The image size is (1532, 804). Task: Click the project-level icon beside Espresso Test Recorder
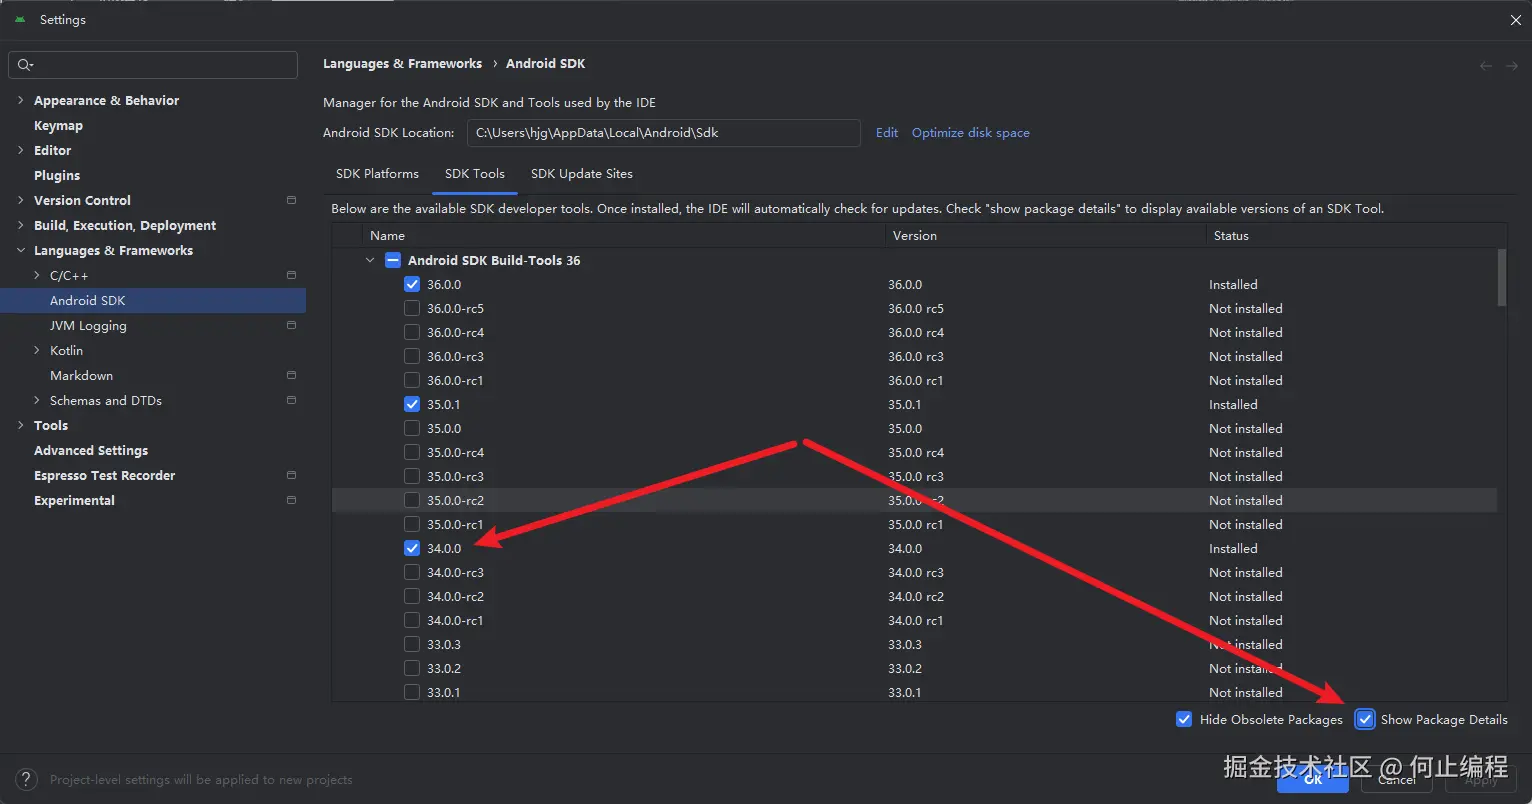click(291, 475)
